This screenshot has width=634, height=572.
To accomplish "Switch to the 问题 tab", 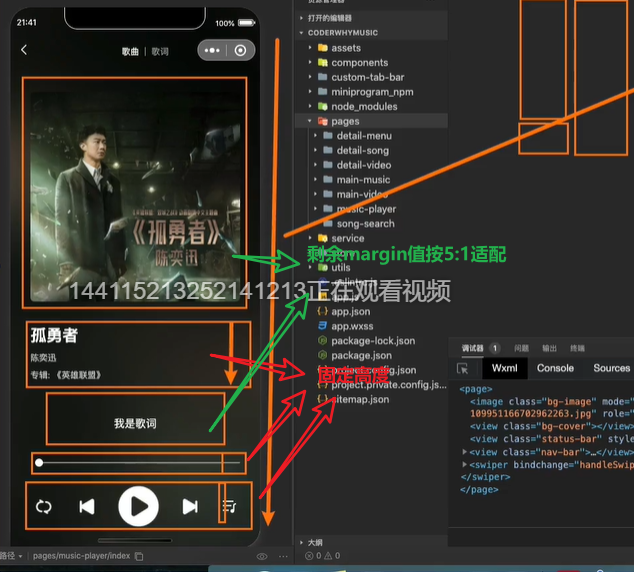I will [521, 348].
